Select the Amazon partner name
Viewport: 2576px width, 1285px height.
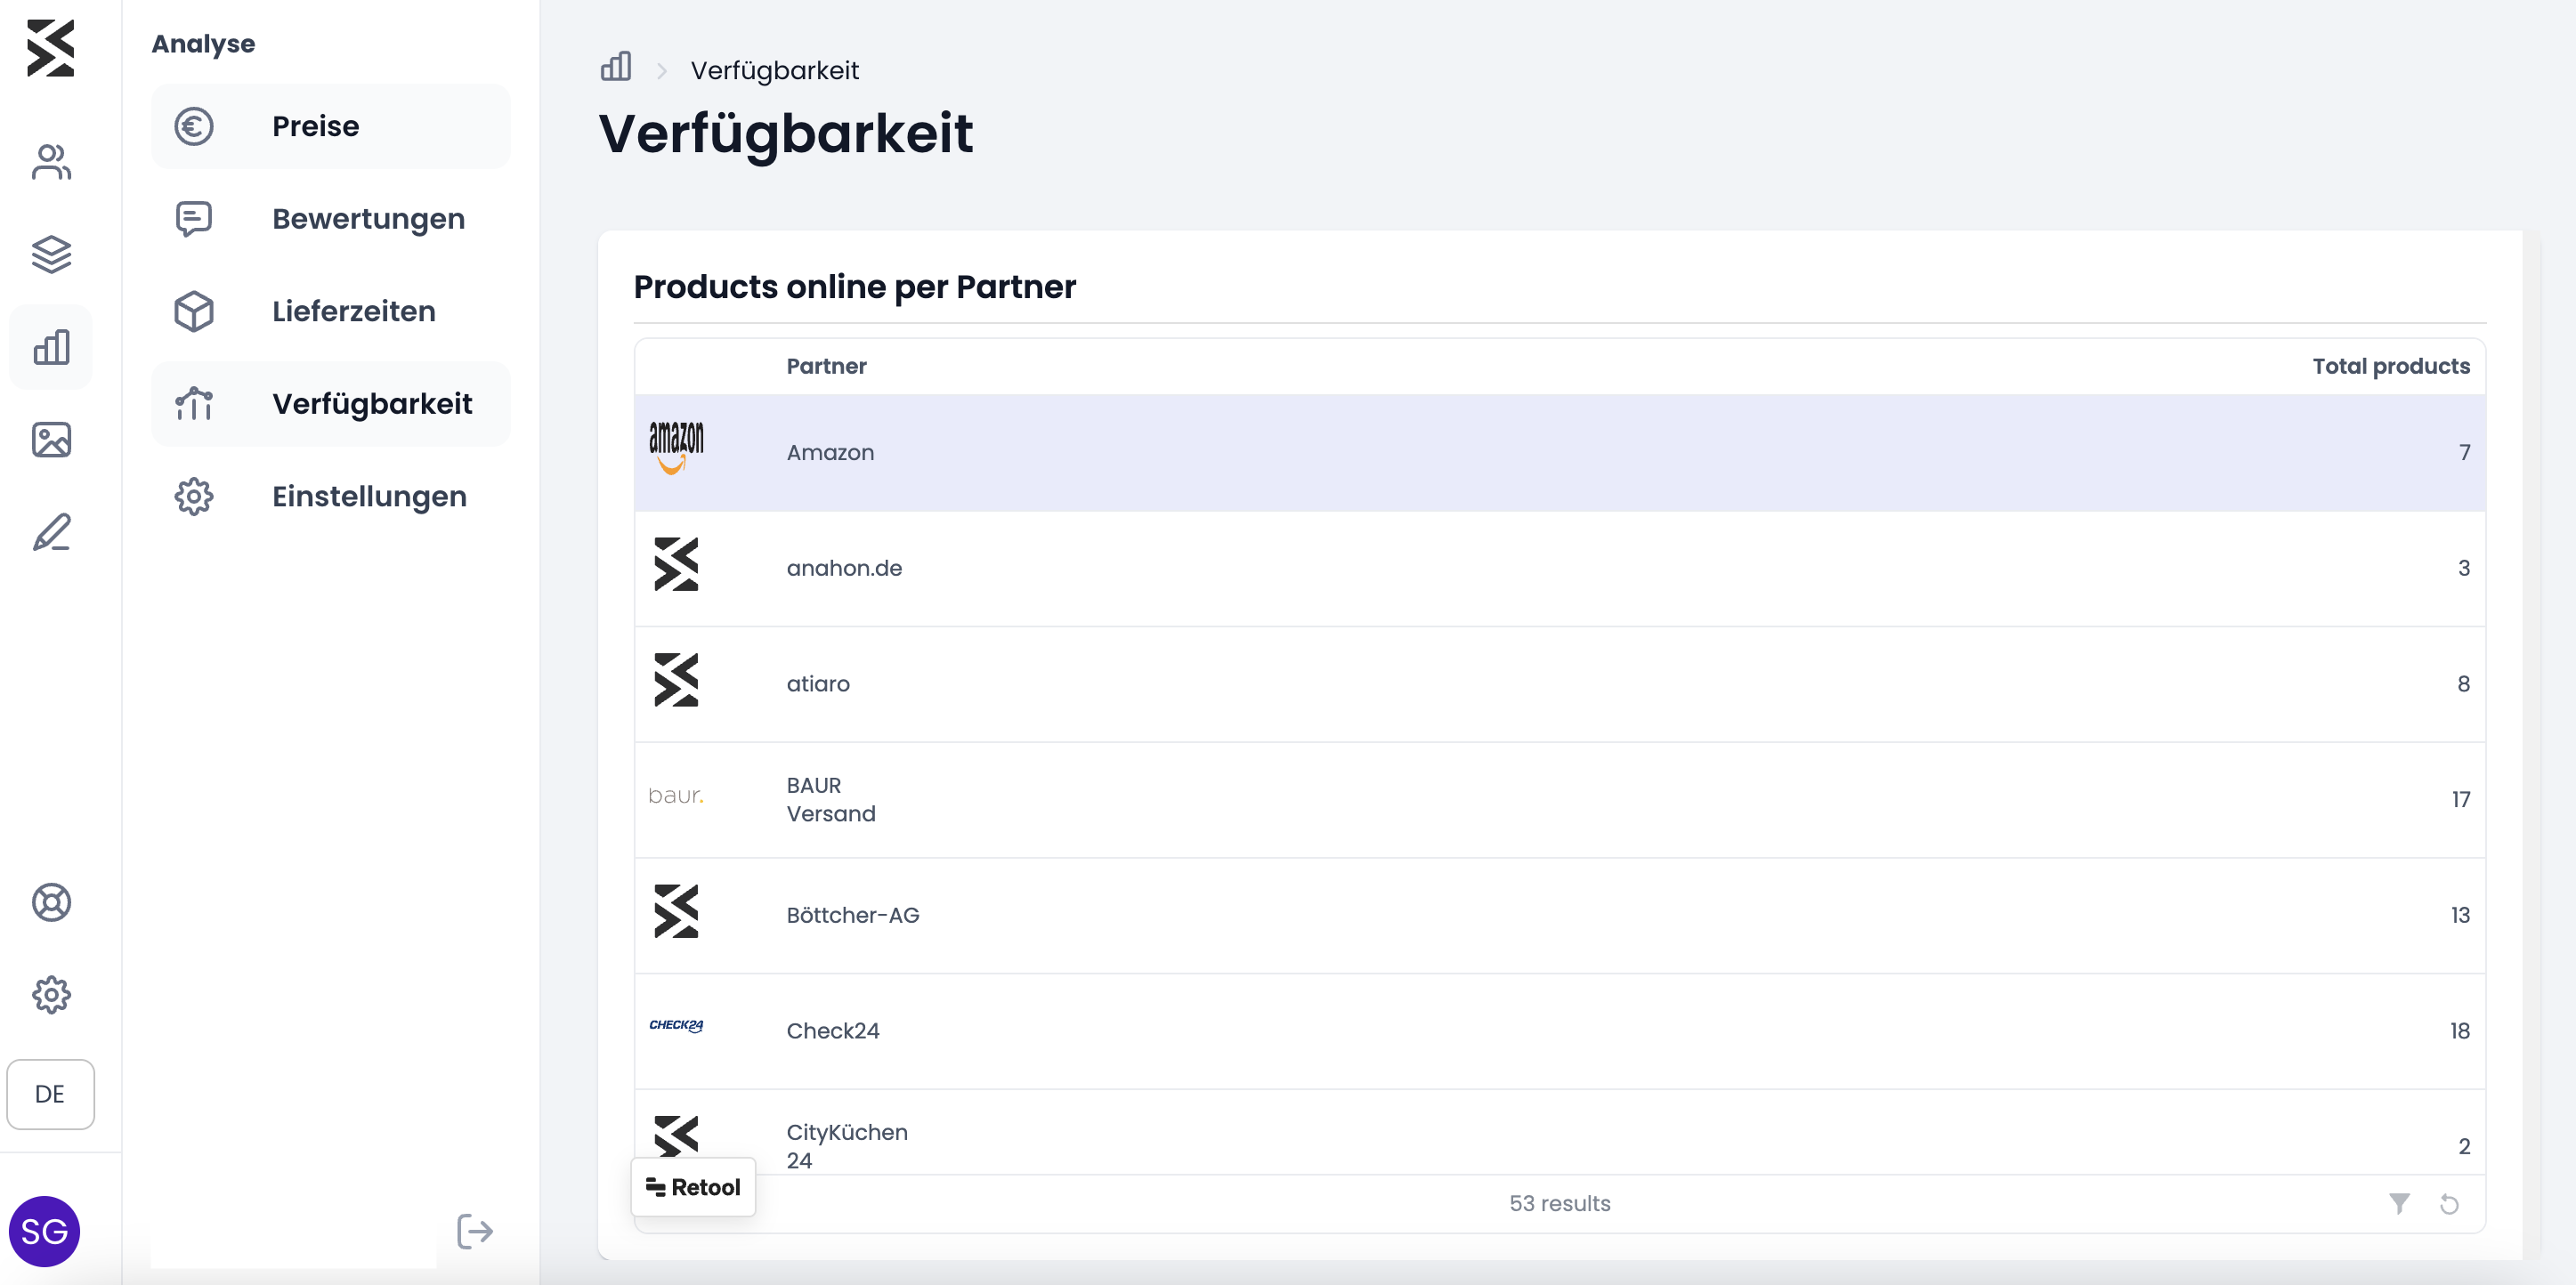(830, 452)
